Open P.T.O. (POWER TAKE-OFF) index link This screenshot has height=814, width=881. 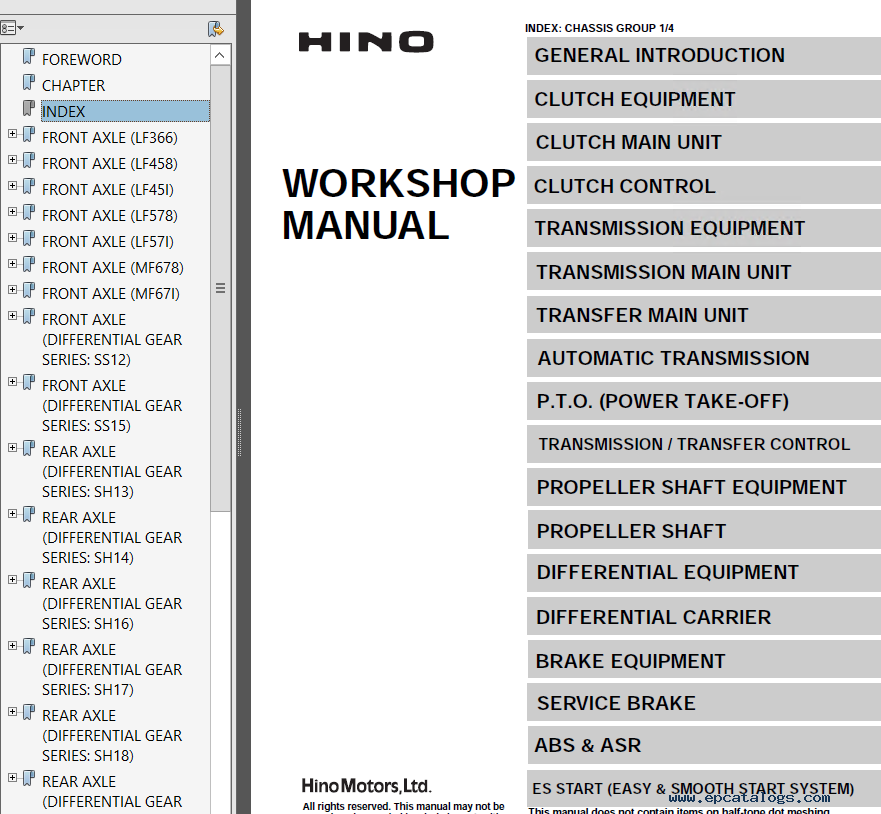click(703, 402)
